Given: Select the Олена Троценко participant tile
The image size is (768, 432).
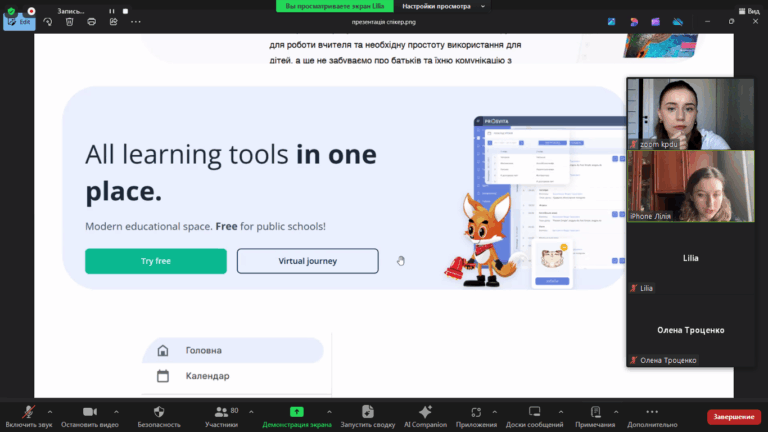Looking at the screenshot, I should point(691,330).
